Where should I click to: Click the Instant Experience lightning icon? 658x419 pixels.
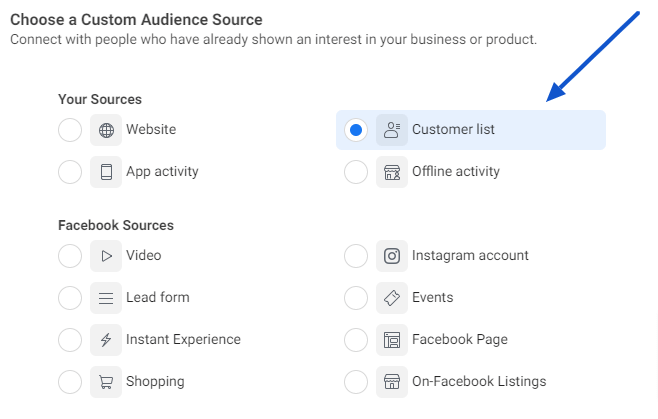coord(106,340)
